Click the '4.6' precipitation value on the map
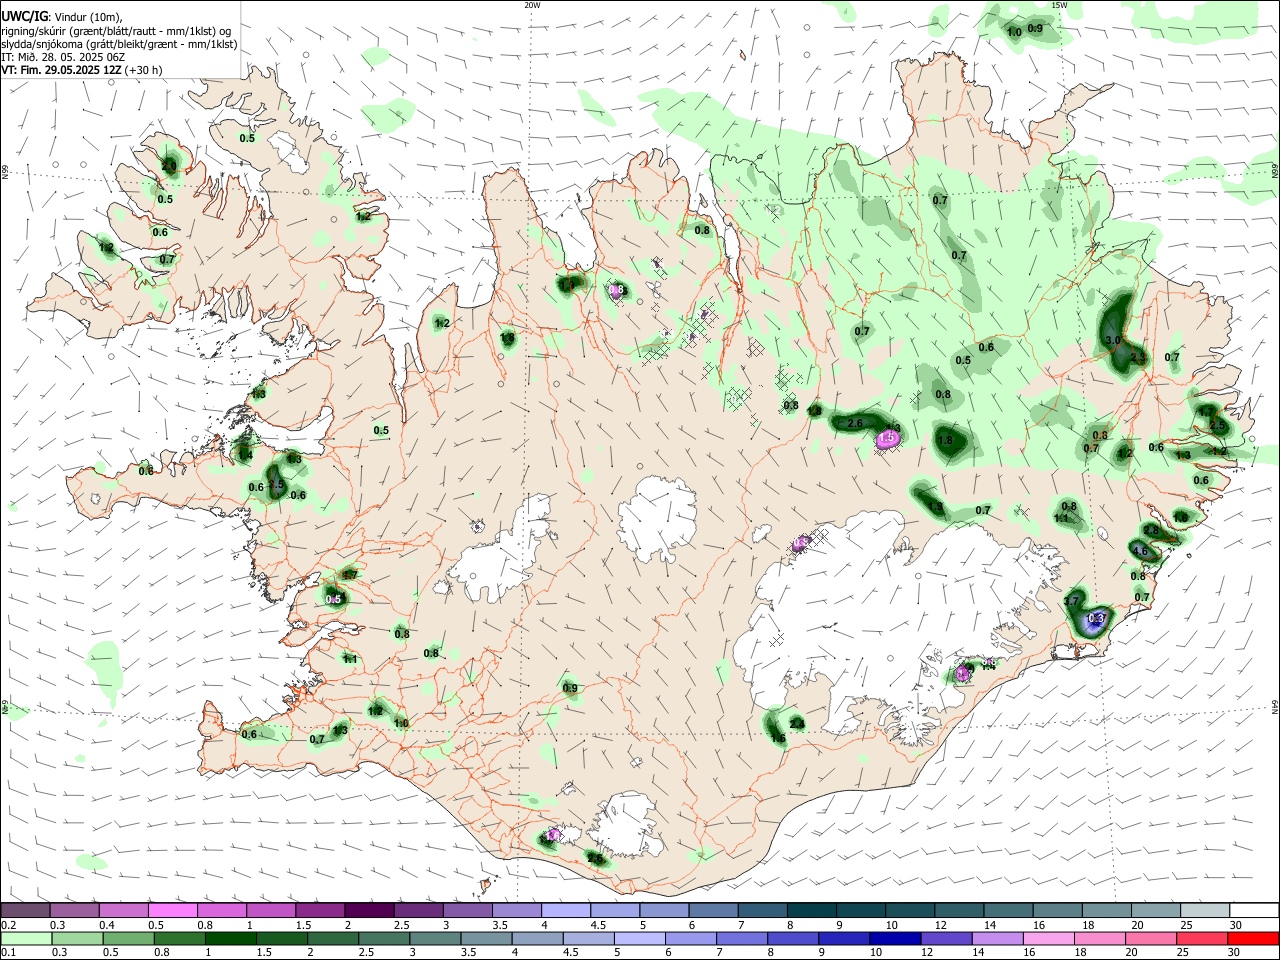 (x=1140, y=551)
